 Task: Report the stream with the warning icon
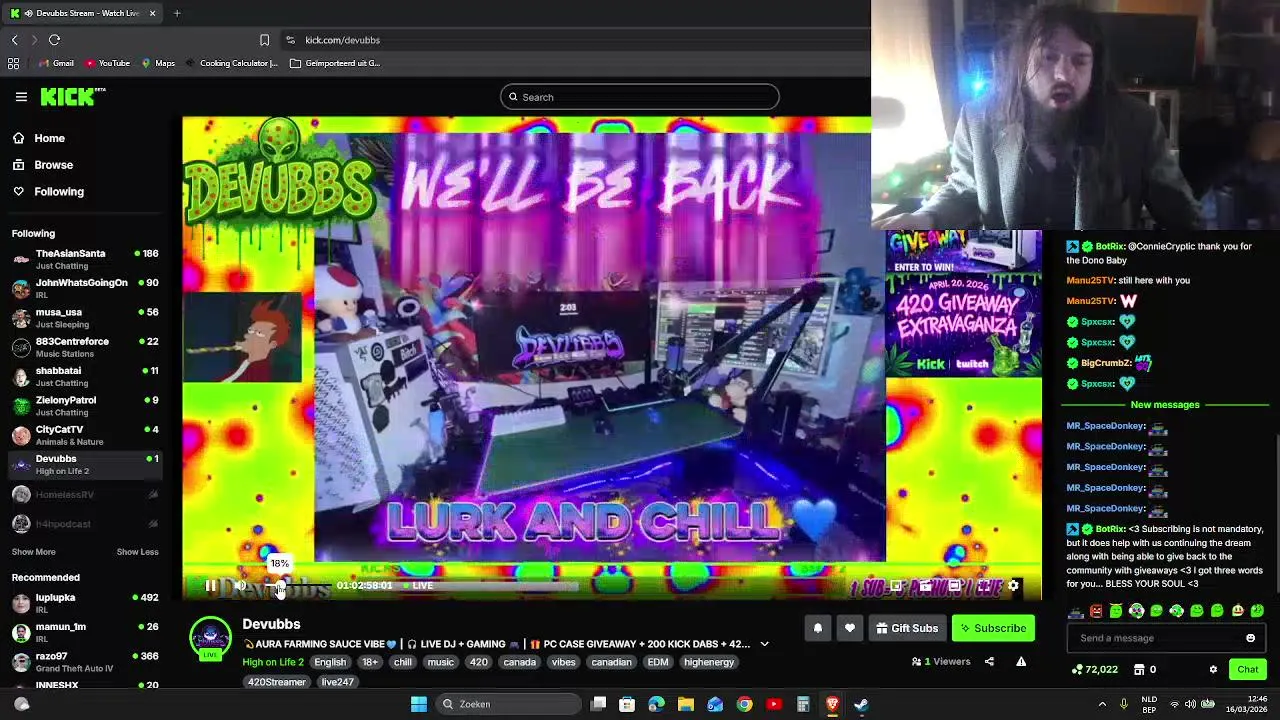coord(1021,661)
